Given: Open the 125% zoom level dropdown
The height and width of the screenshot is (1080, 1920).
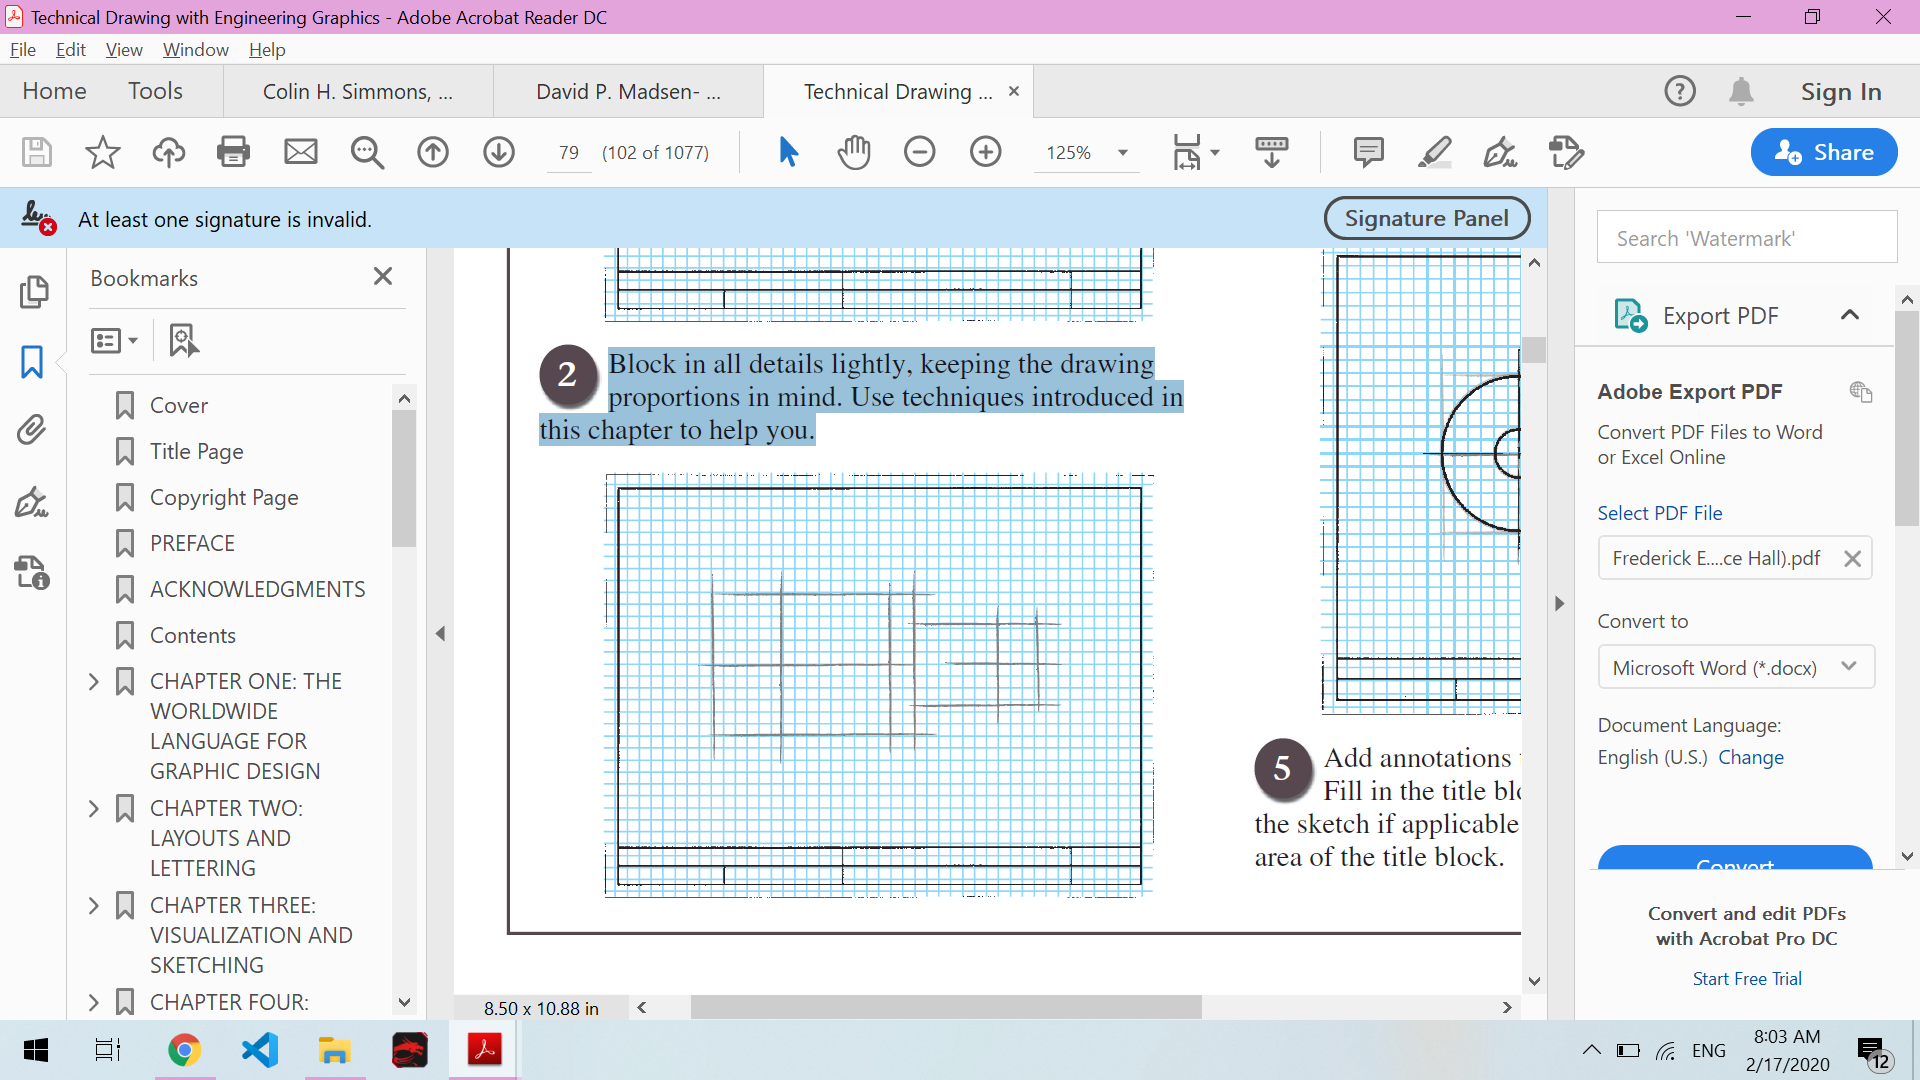Looking at the screenshot, I should [x=1123, y=153].
